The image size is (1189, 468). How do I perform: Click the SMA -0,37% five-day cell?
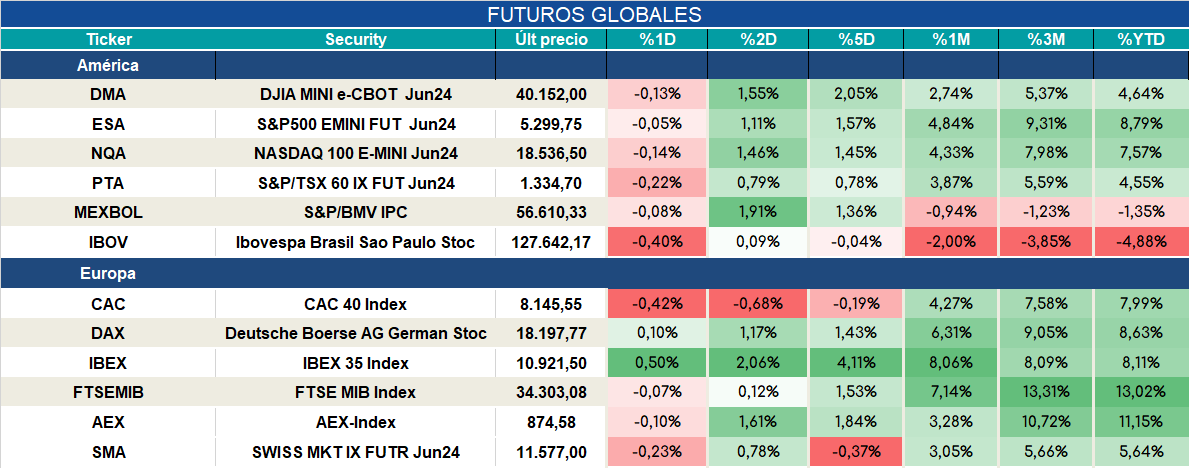[x=855, y=452]
